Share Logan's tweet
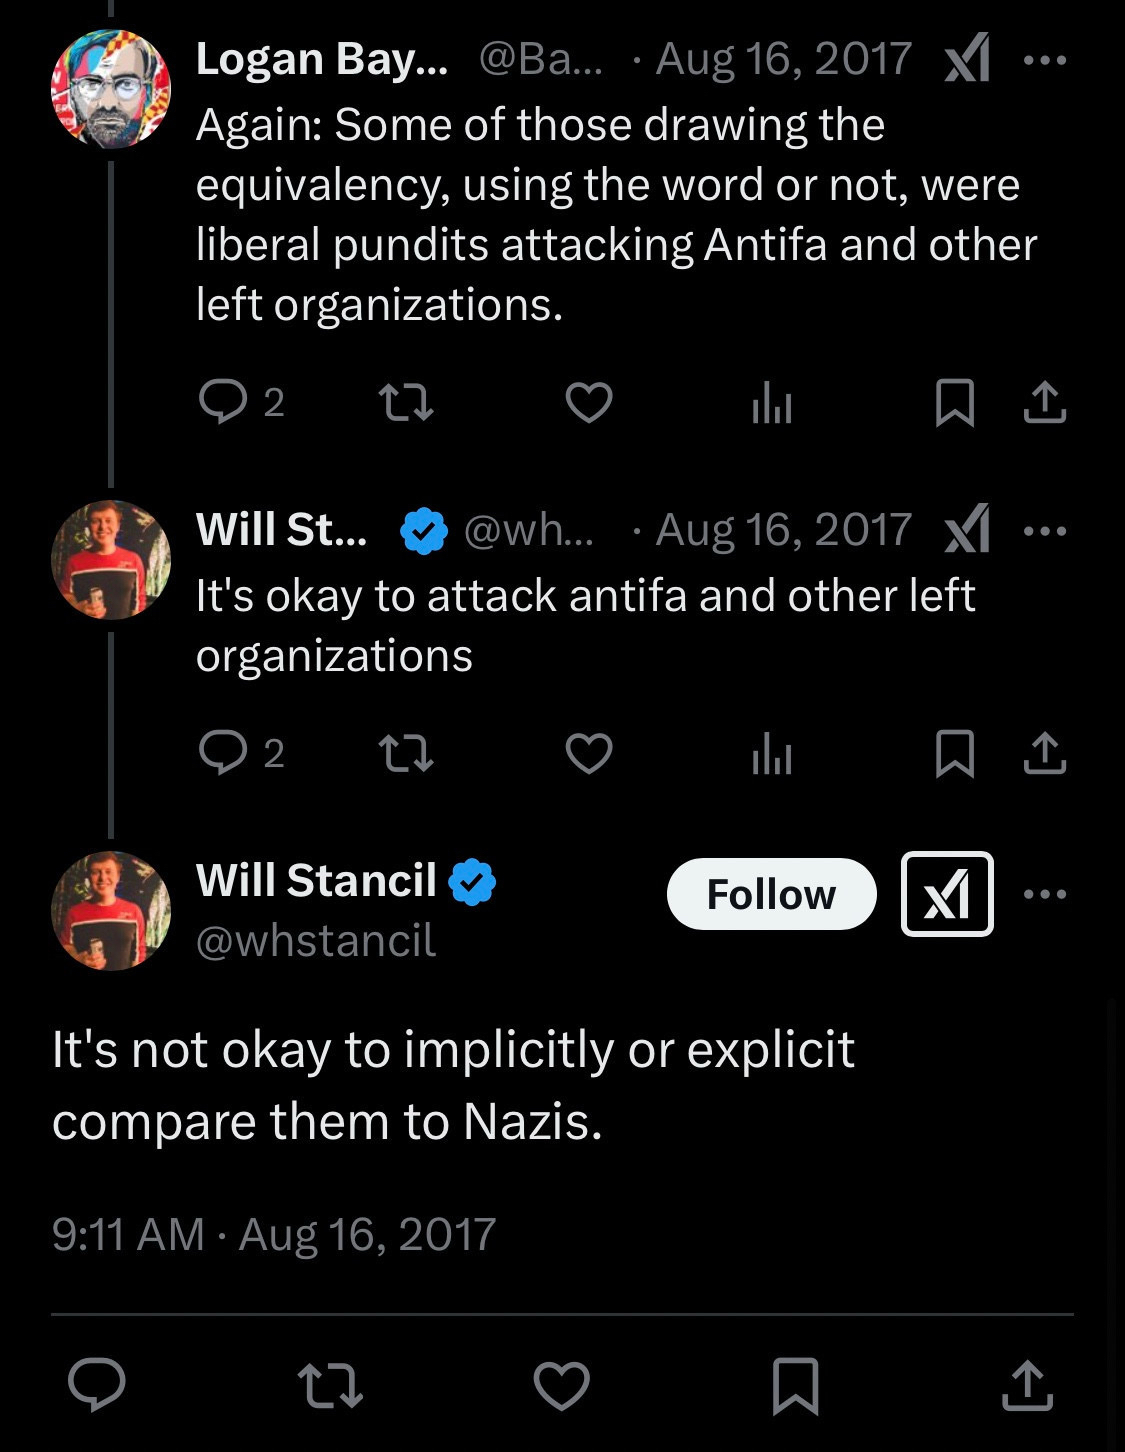Screen dimensions: 1125x1452 [x=1045, y=402]
